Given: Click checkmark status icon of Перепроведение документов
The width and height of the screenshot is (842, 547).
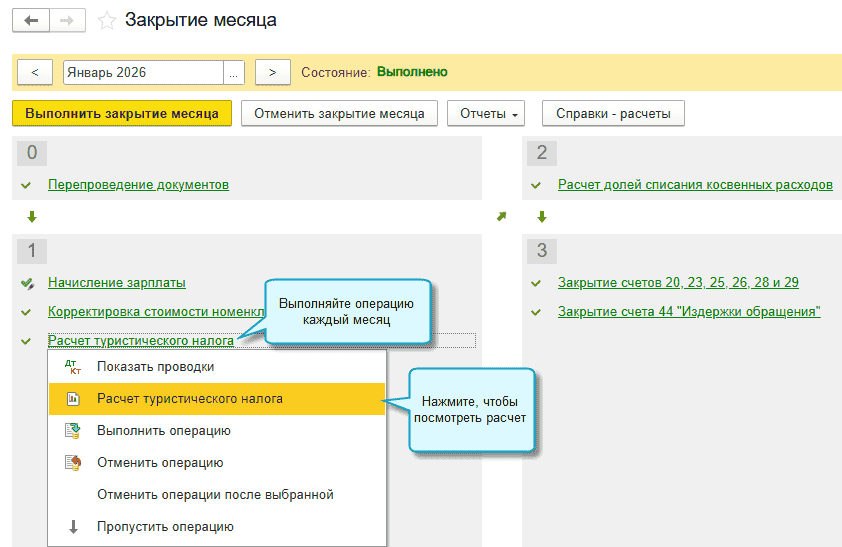Looking at the screenshot, I should [x=26, y=185].
